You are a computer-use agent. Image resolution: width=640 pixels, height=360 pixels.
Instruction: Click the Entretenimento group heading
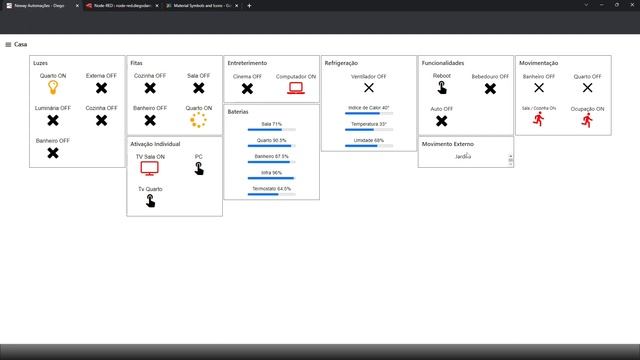pos(247,63)
